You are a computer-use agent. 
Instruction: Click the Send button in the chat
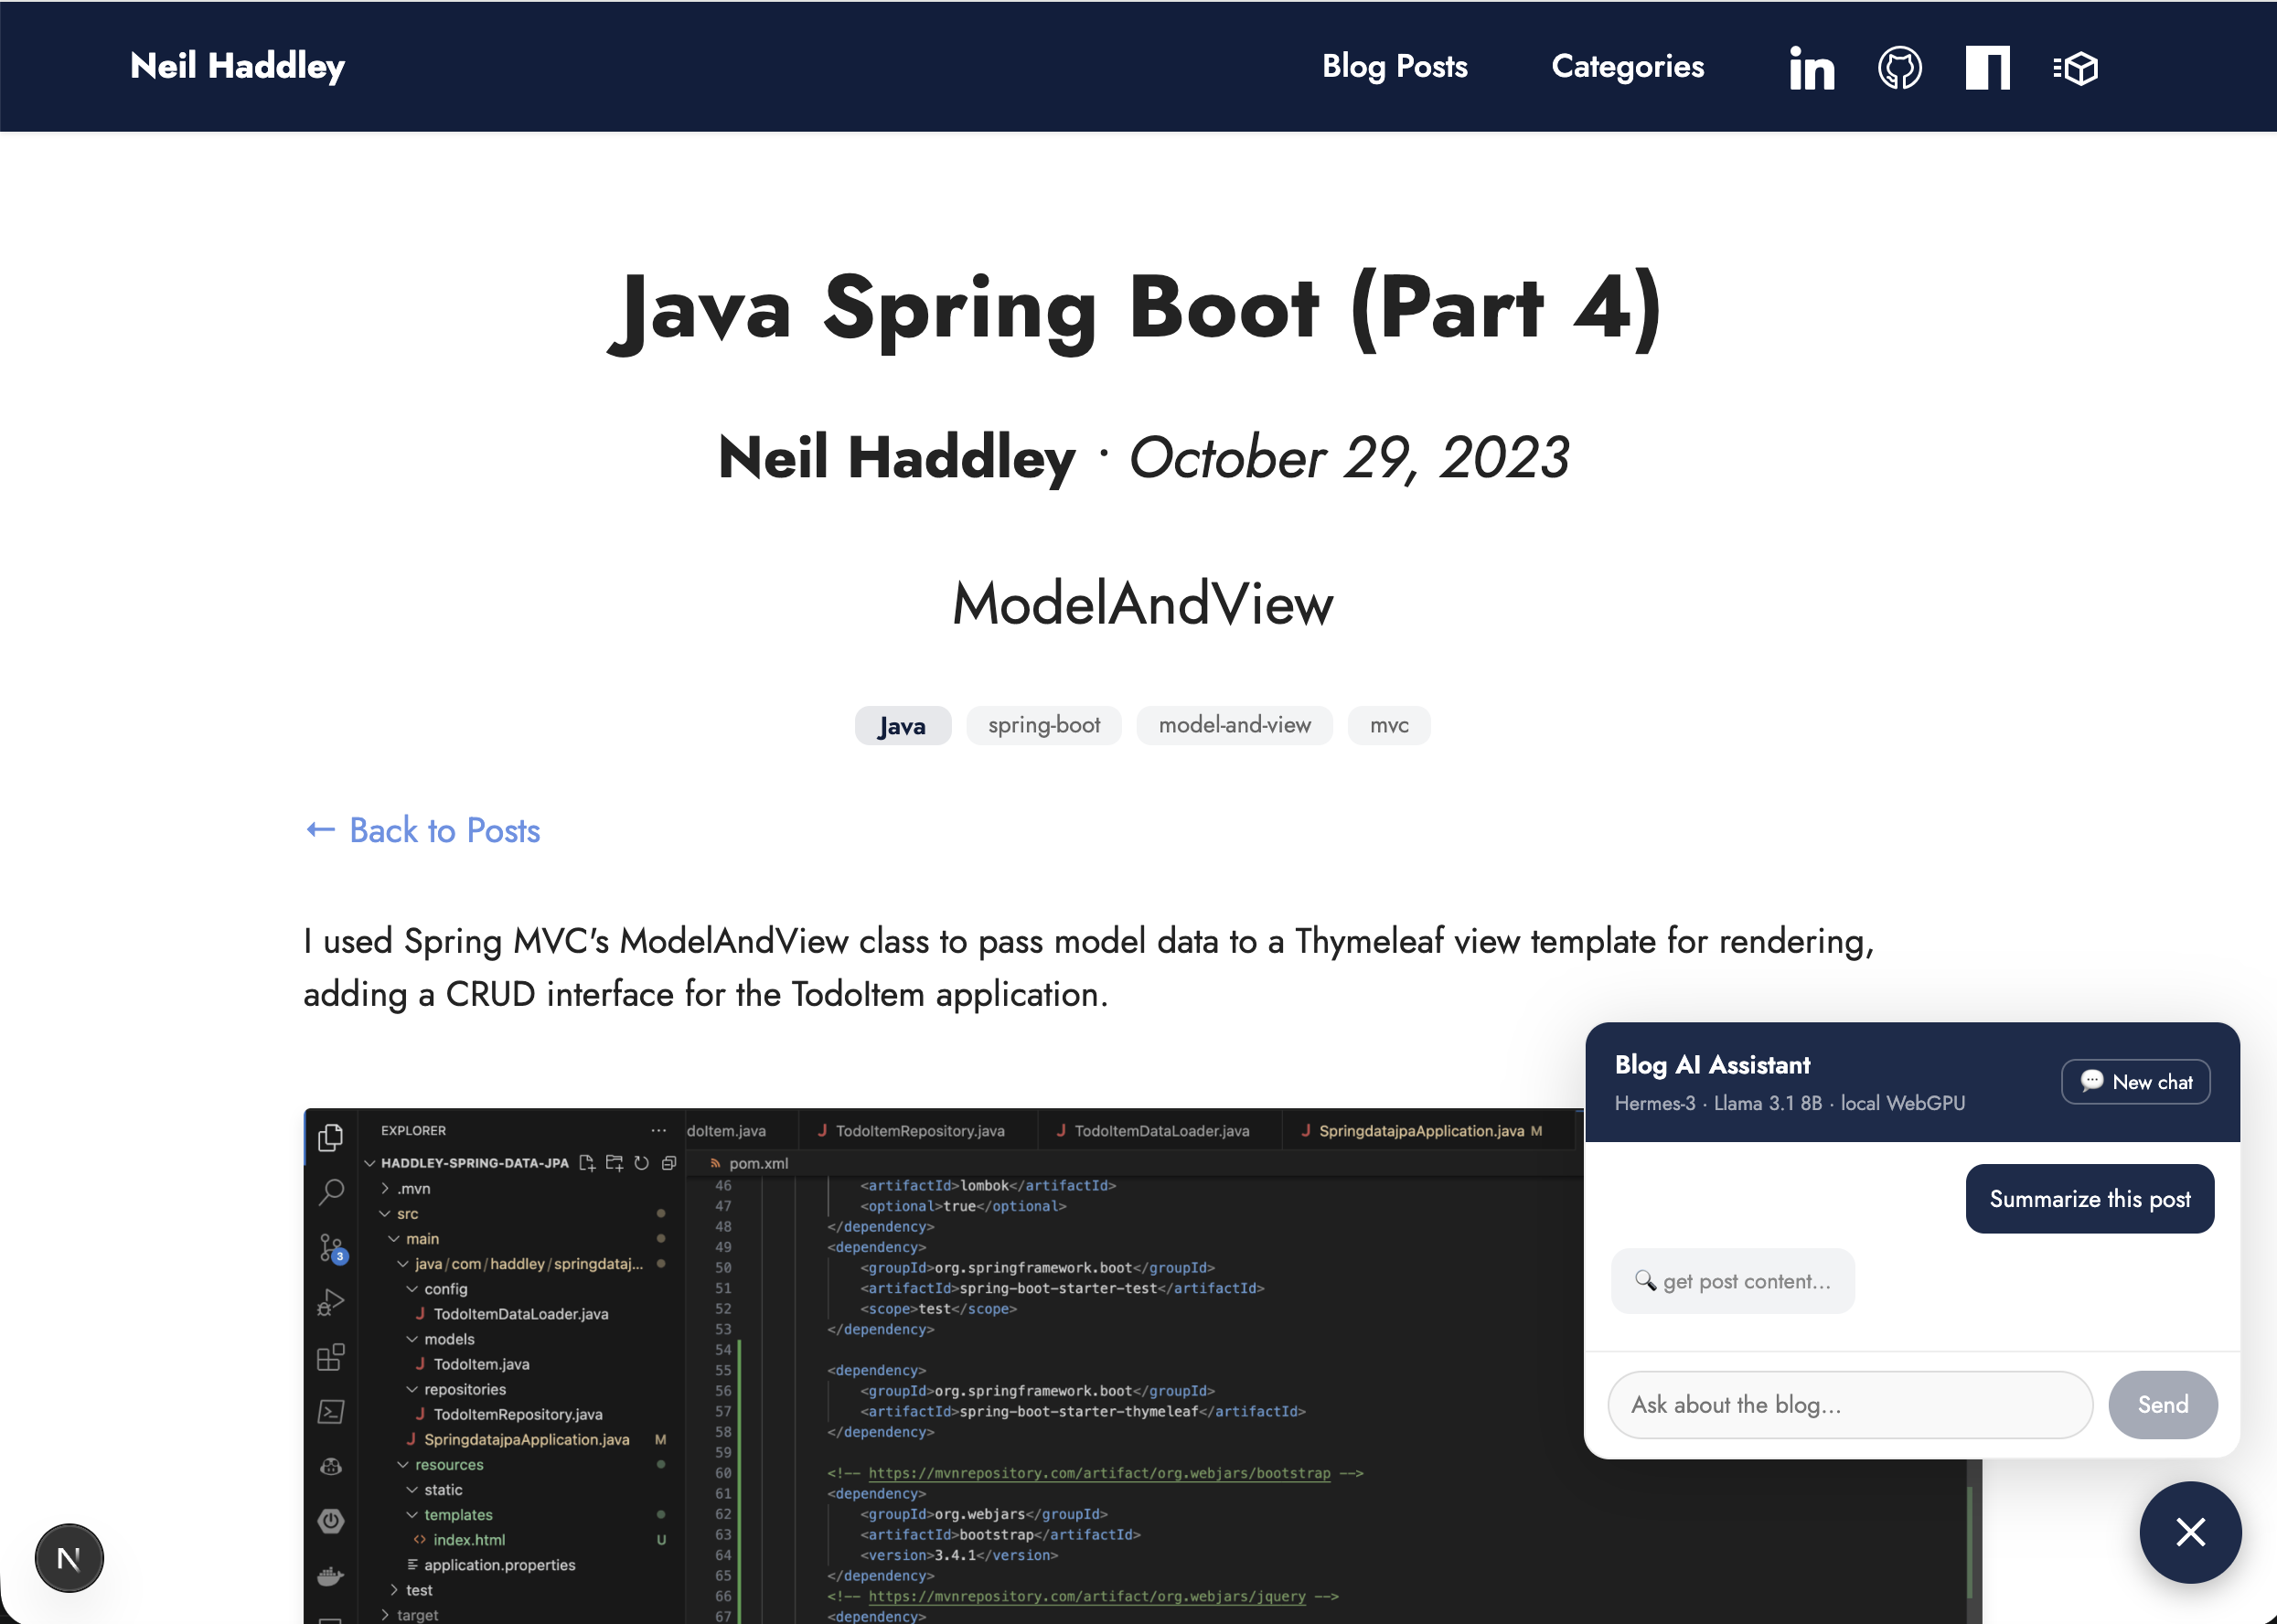pos(2162,1404)
